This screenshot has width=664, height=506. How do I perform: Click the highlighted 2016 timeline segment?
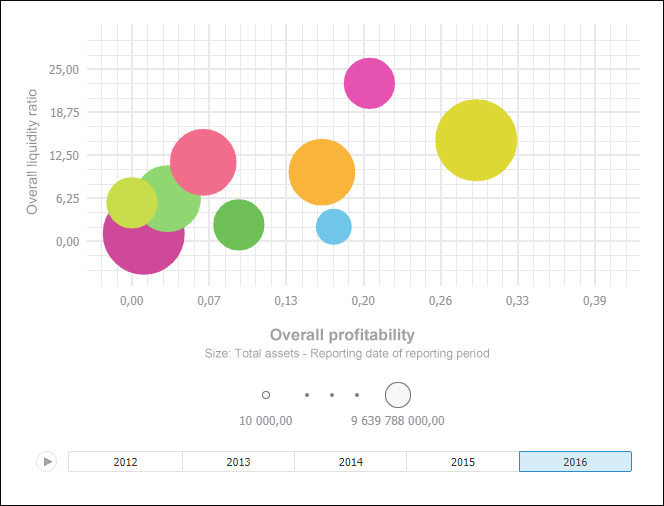tap(575, 462)
